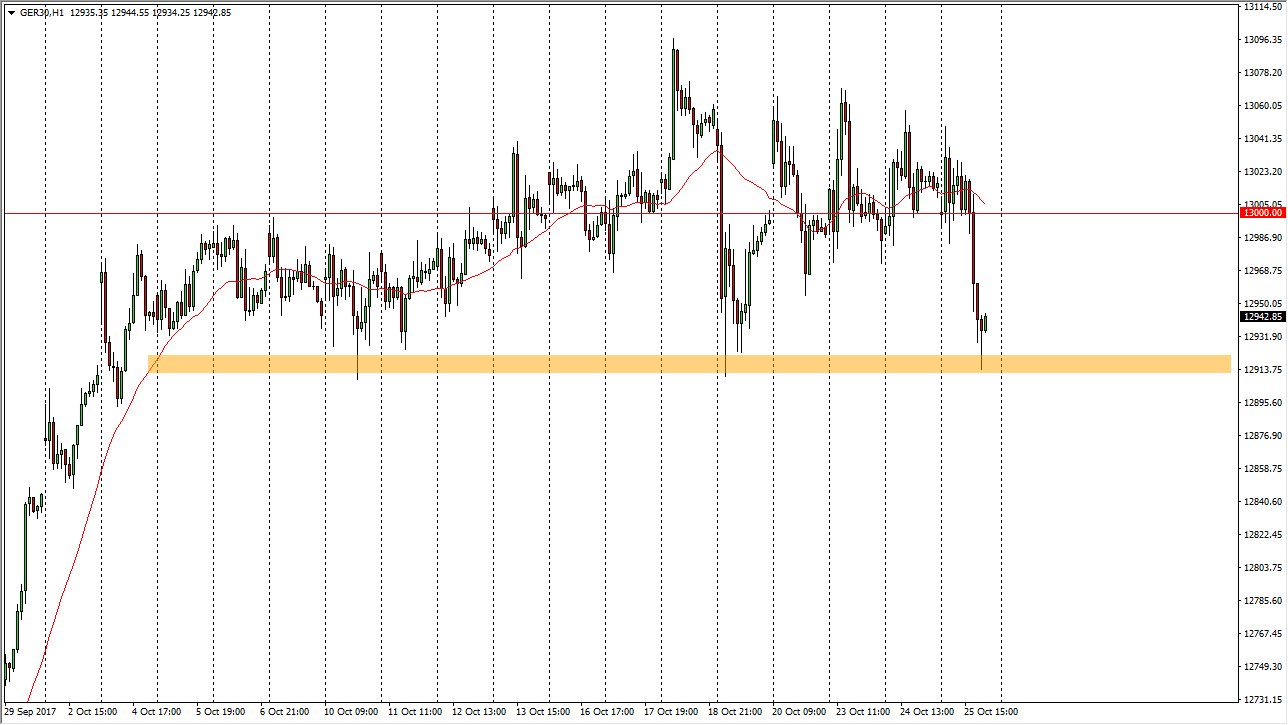Click the black 12942.85 current price tag
Viewport: 1288px width, 725px height.
click(x=1262, y=317)
